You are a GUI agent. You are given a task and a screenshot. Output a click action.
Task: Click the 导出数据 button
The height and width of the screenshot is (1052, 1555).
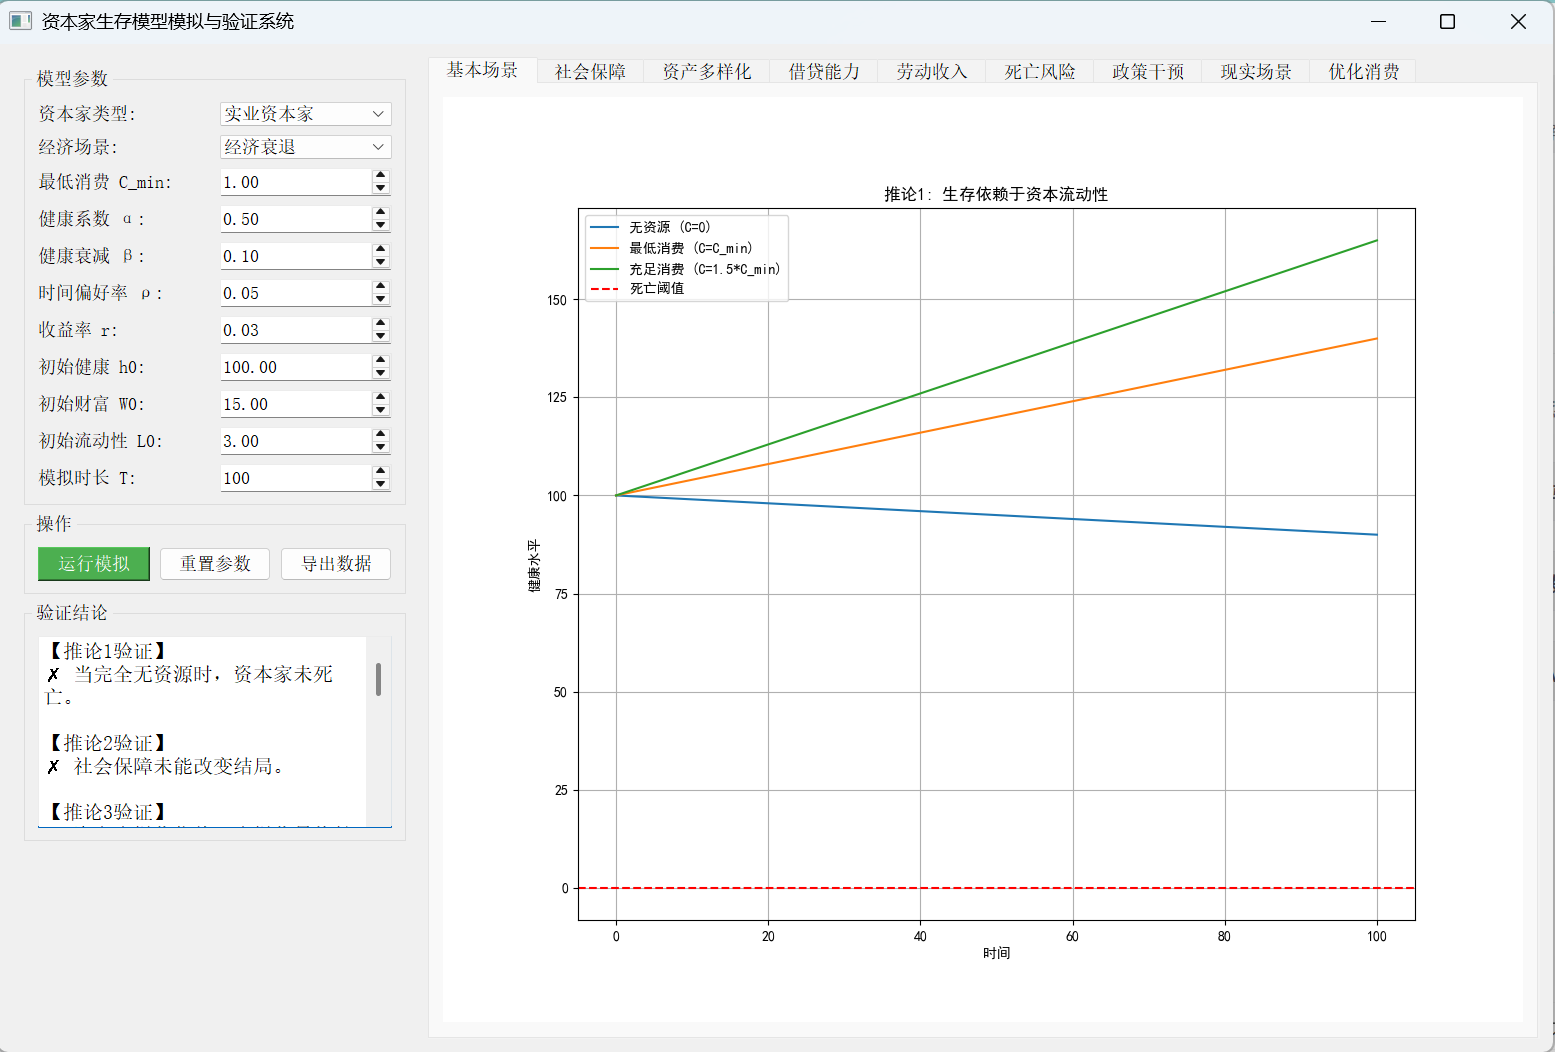[336, 564]
